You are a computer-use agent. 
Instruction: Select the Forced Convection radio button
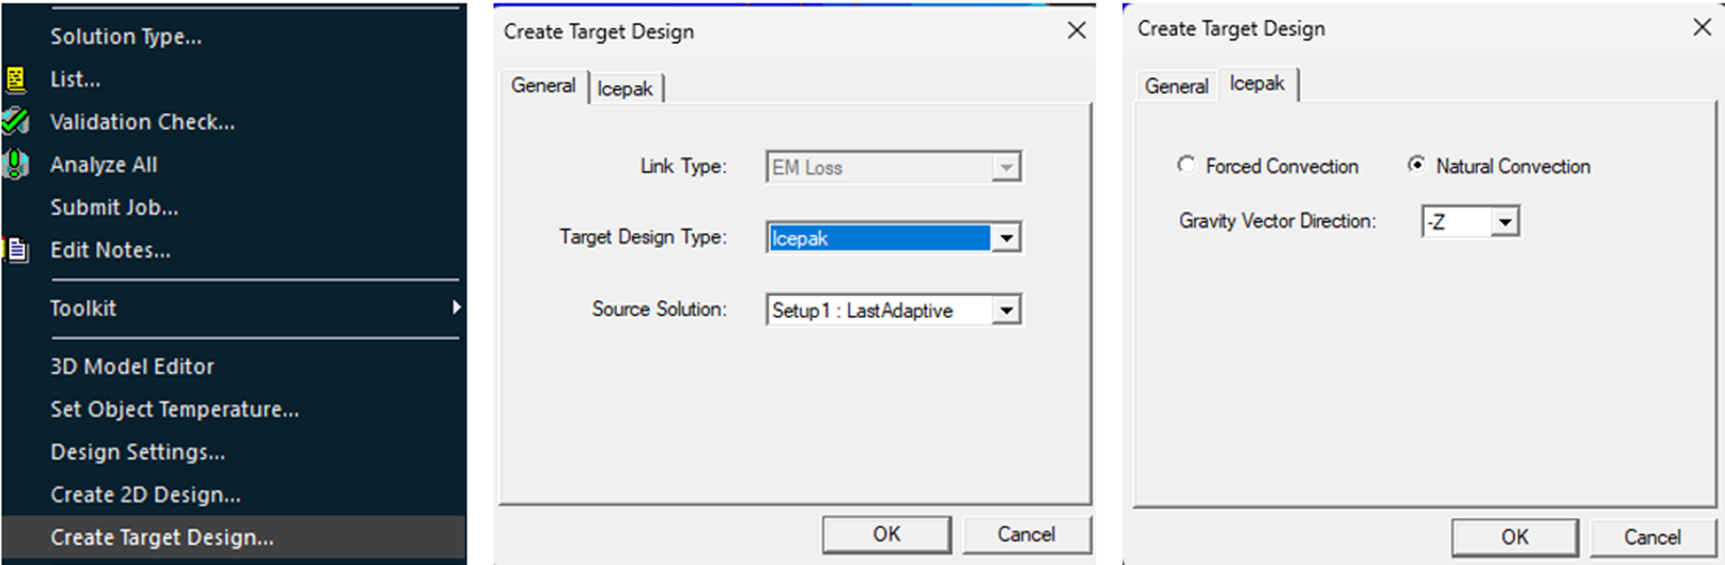(1186, 165)
